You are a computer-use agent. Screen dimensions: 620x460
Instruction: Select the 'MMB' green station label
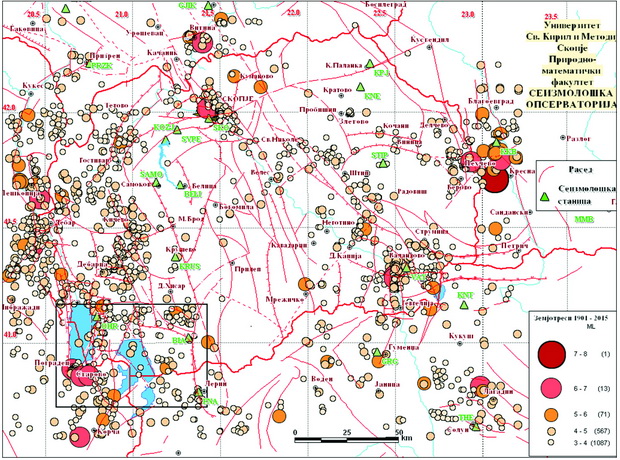pyautogui.click(x=584, y=219)
